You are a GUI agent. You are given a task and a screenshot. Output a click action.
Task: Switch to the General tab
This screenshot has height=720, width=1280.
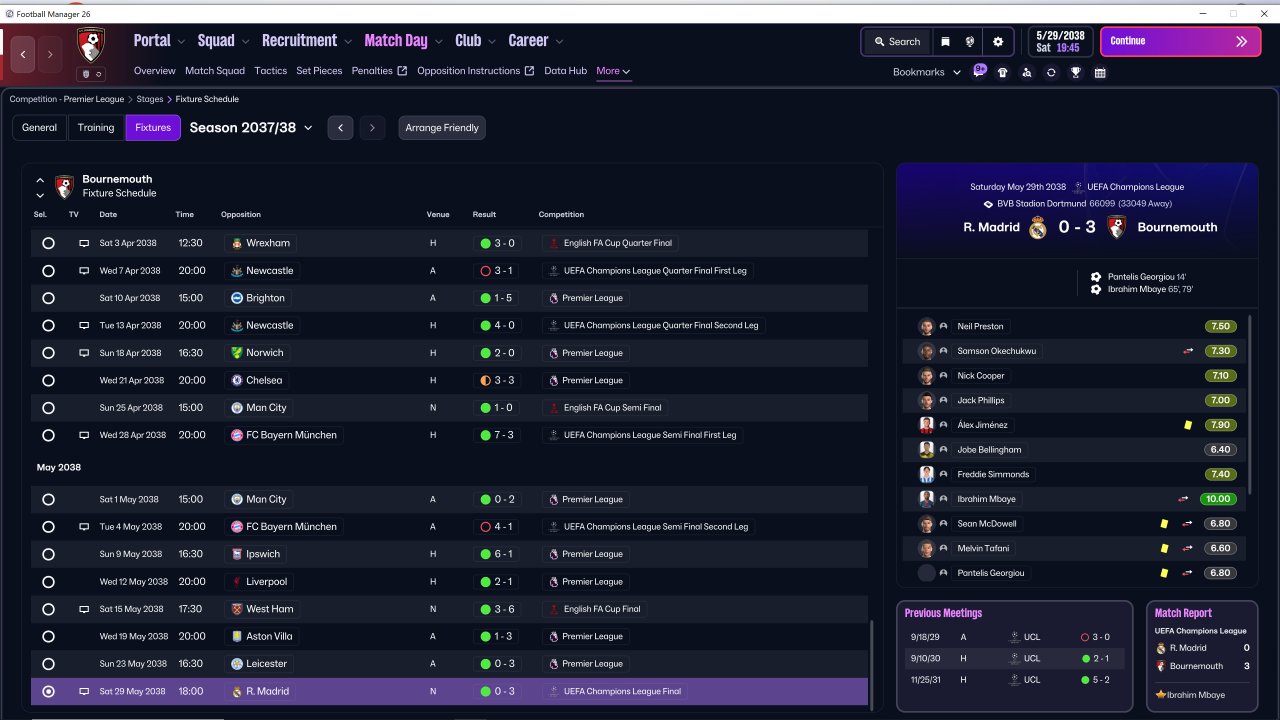click(x=40, y=128)
